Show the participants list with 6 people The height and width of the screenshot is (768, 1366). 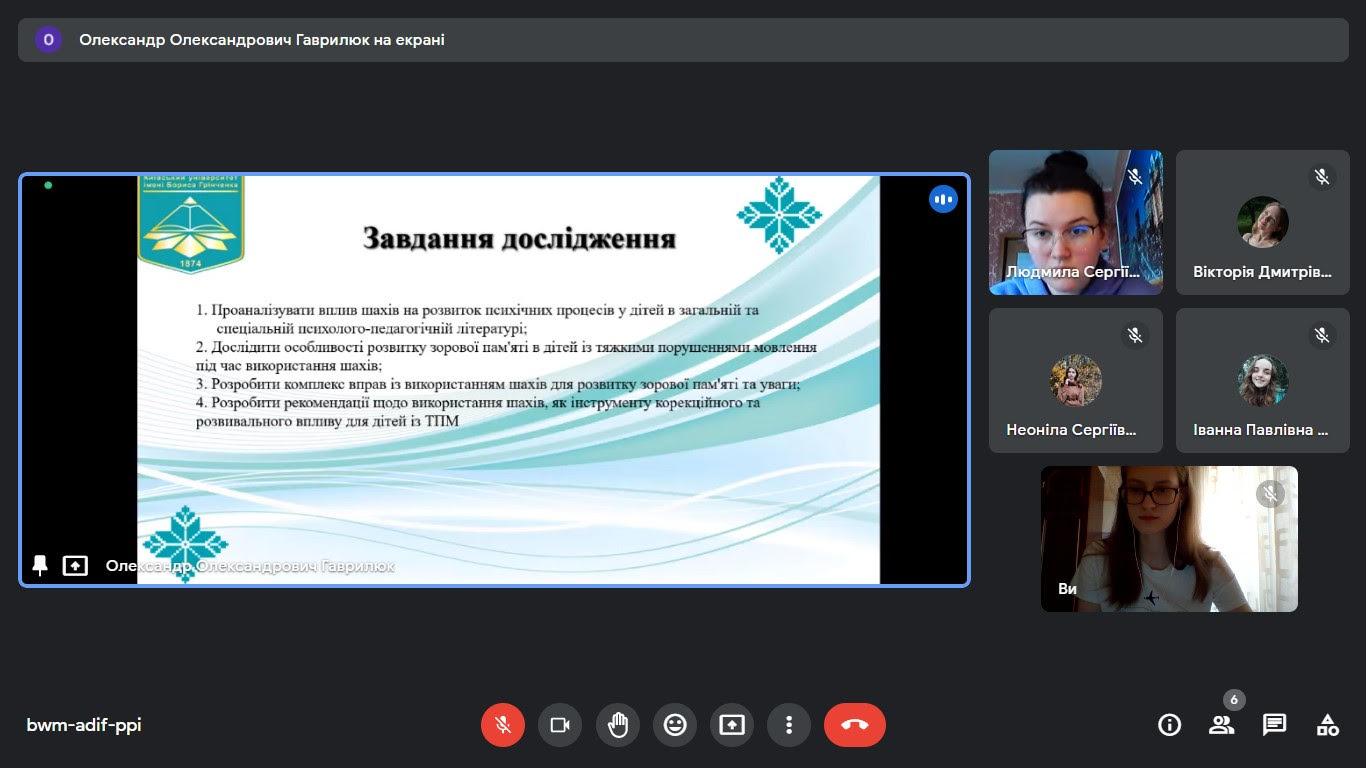[1221, 725]
